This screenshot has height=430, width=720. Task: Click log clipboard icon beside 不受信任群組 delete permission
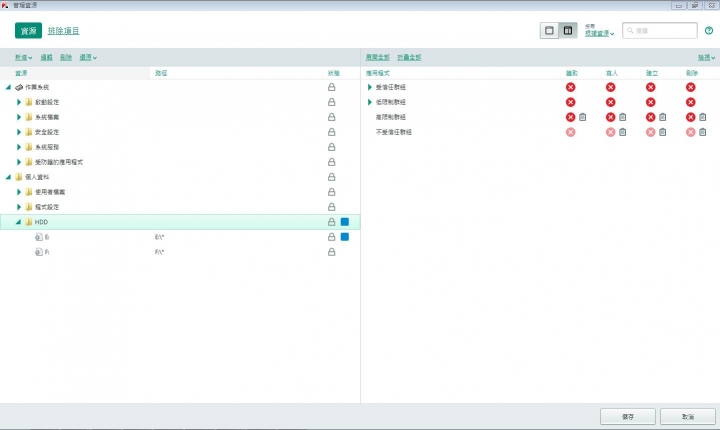coord(702,132)
